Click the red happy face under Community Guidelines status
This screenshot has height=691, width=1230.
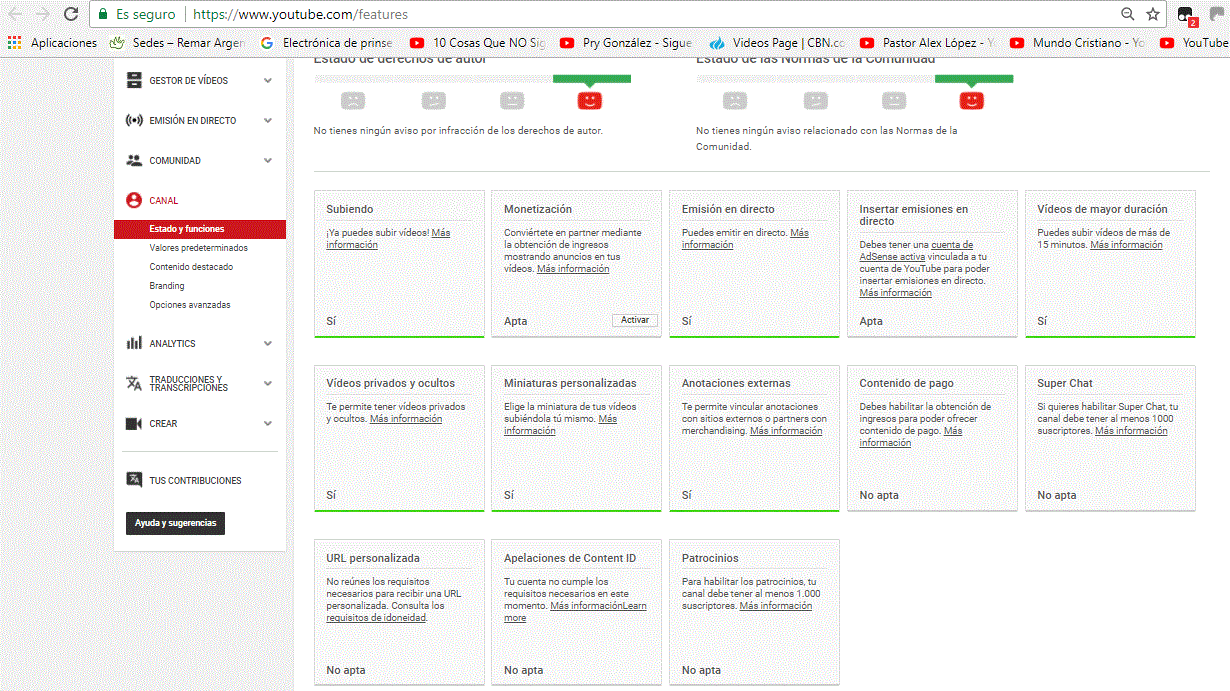[x=972, y=100]
